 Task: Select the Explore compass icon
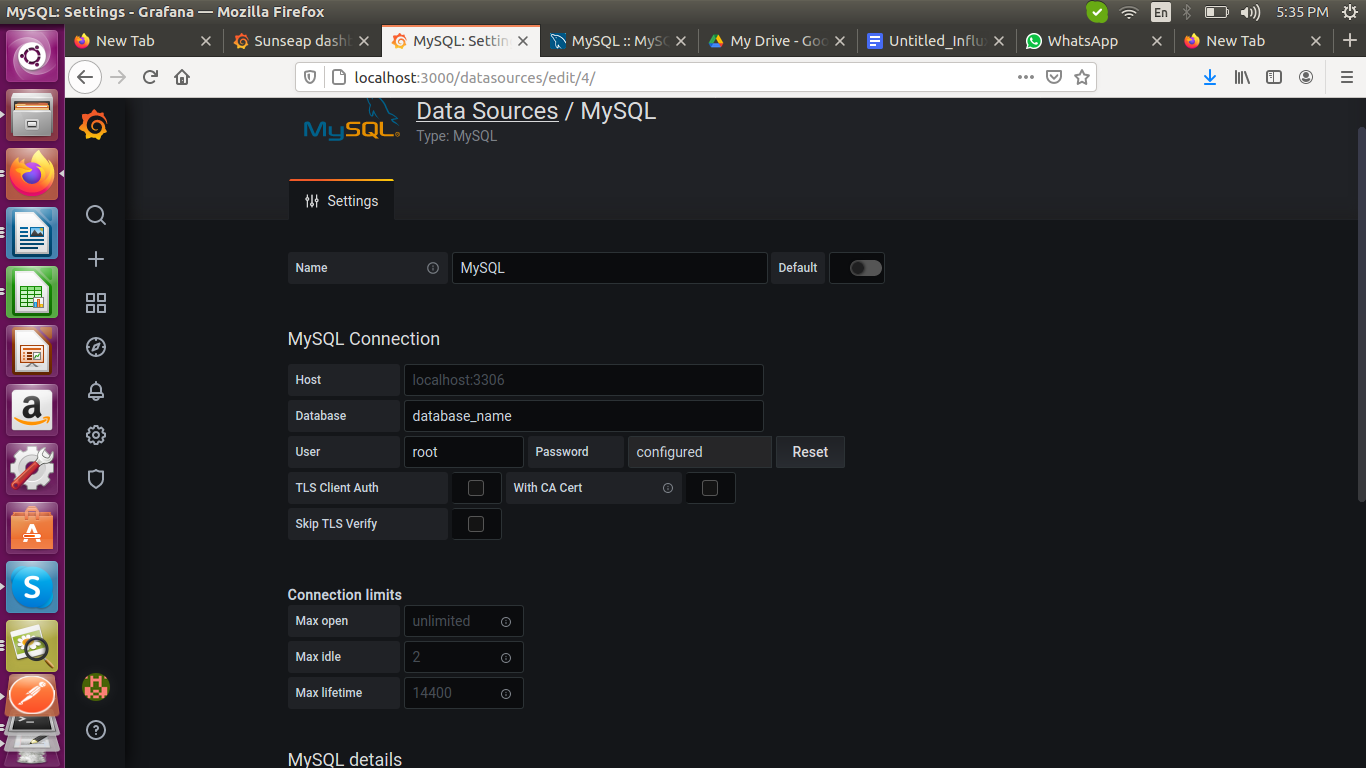click(x=95, y=346)
